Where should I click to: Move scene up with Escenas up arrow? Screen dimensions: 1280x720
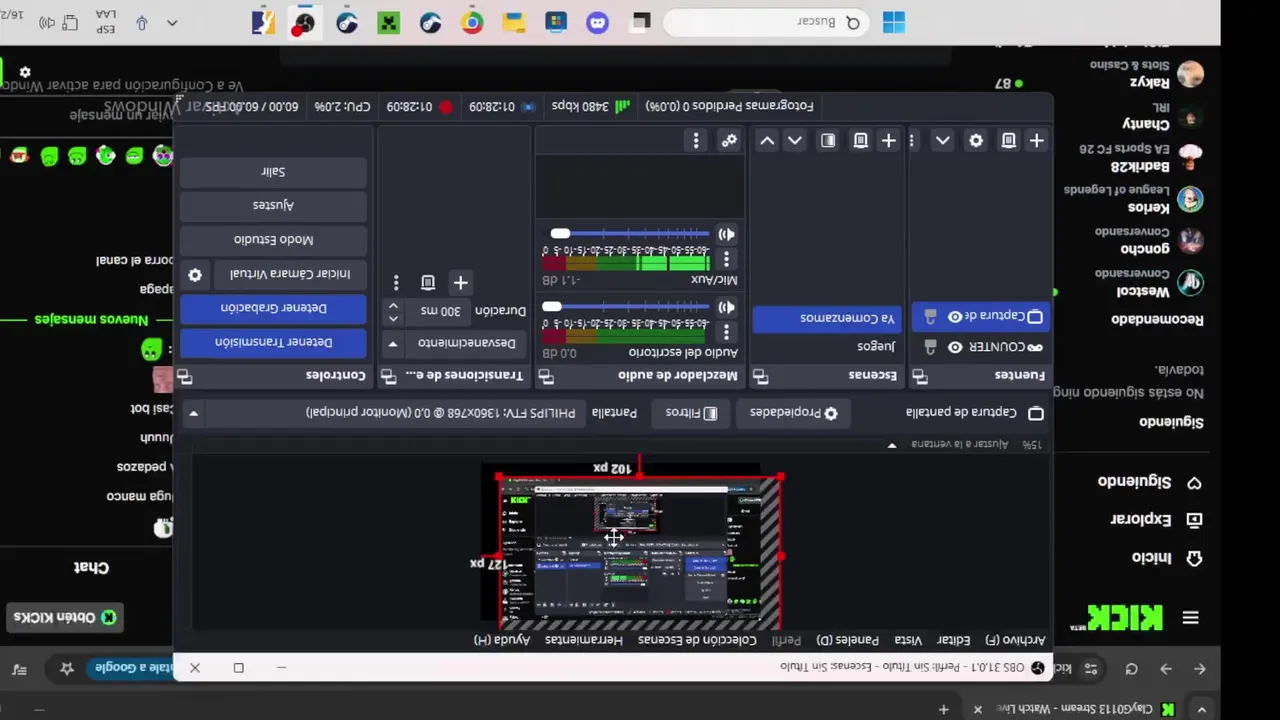coord(767,141)
